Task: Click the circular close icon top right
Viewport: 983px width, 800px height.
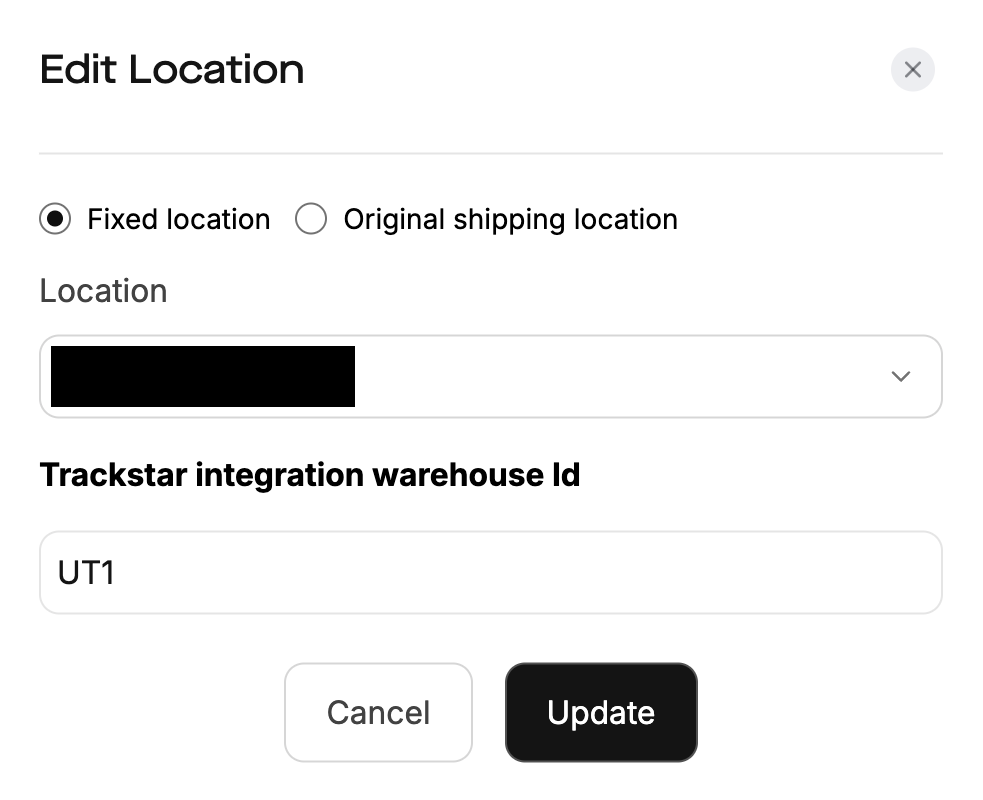Action: point(911,69)
